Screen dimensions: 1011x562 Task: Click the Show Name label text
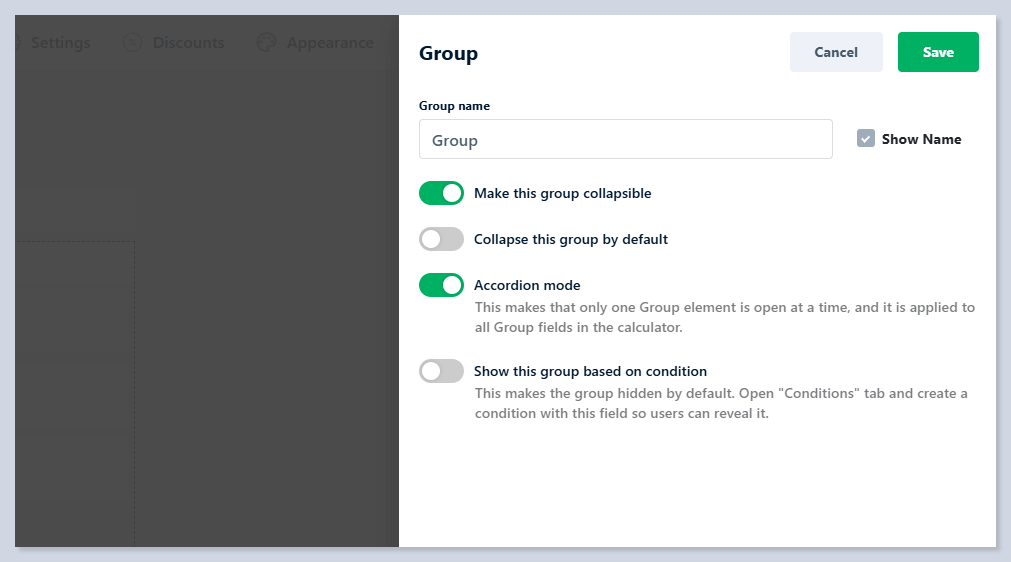(x=921, y=139)
